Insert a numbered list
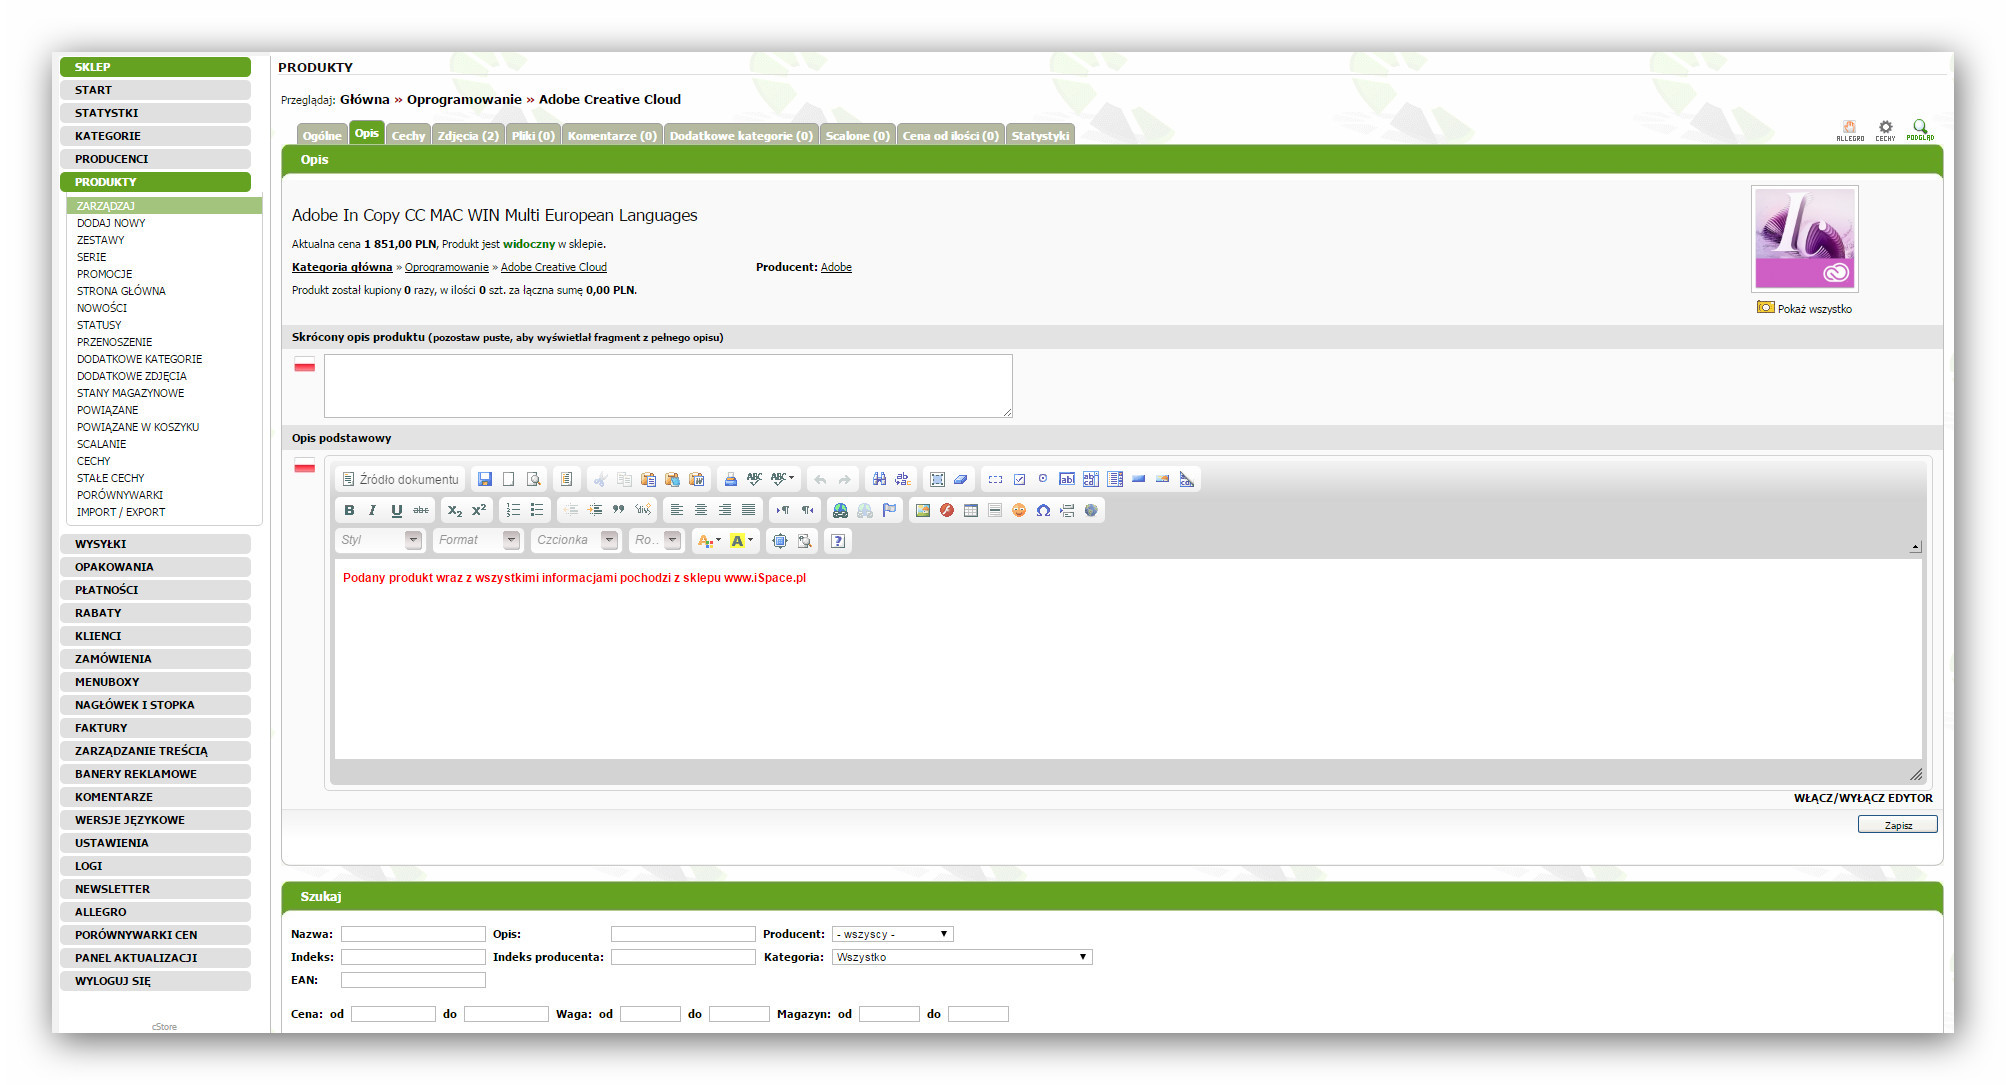Image resolution: width=2006 pixels, height=1085 pixels. tap(513, 510)
